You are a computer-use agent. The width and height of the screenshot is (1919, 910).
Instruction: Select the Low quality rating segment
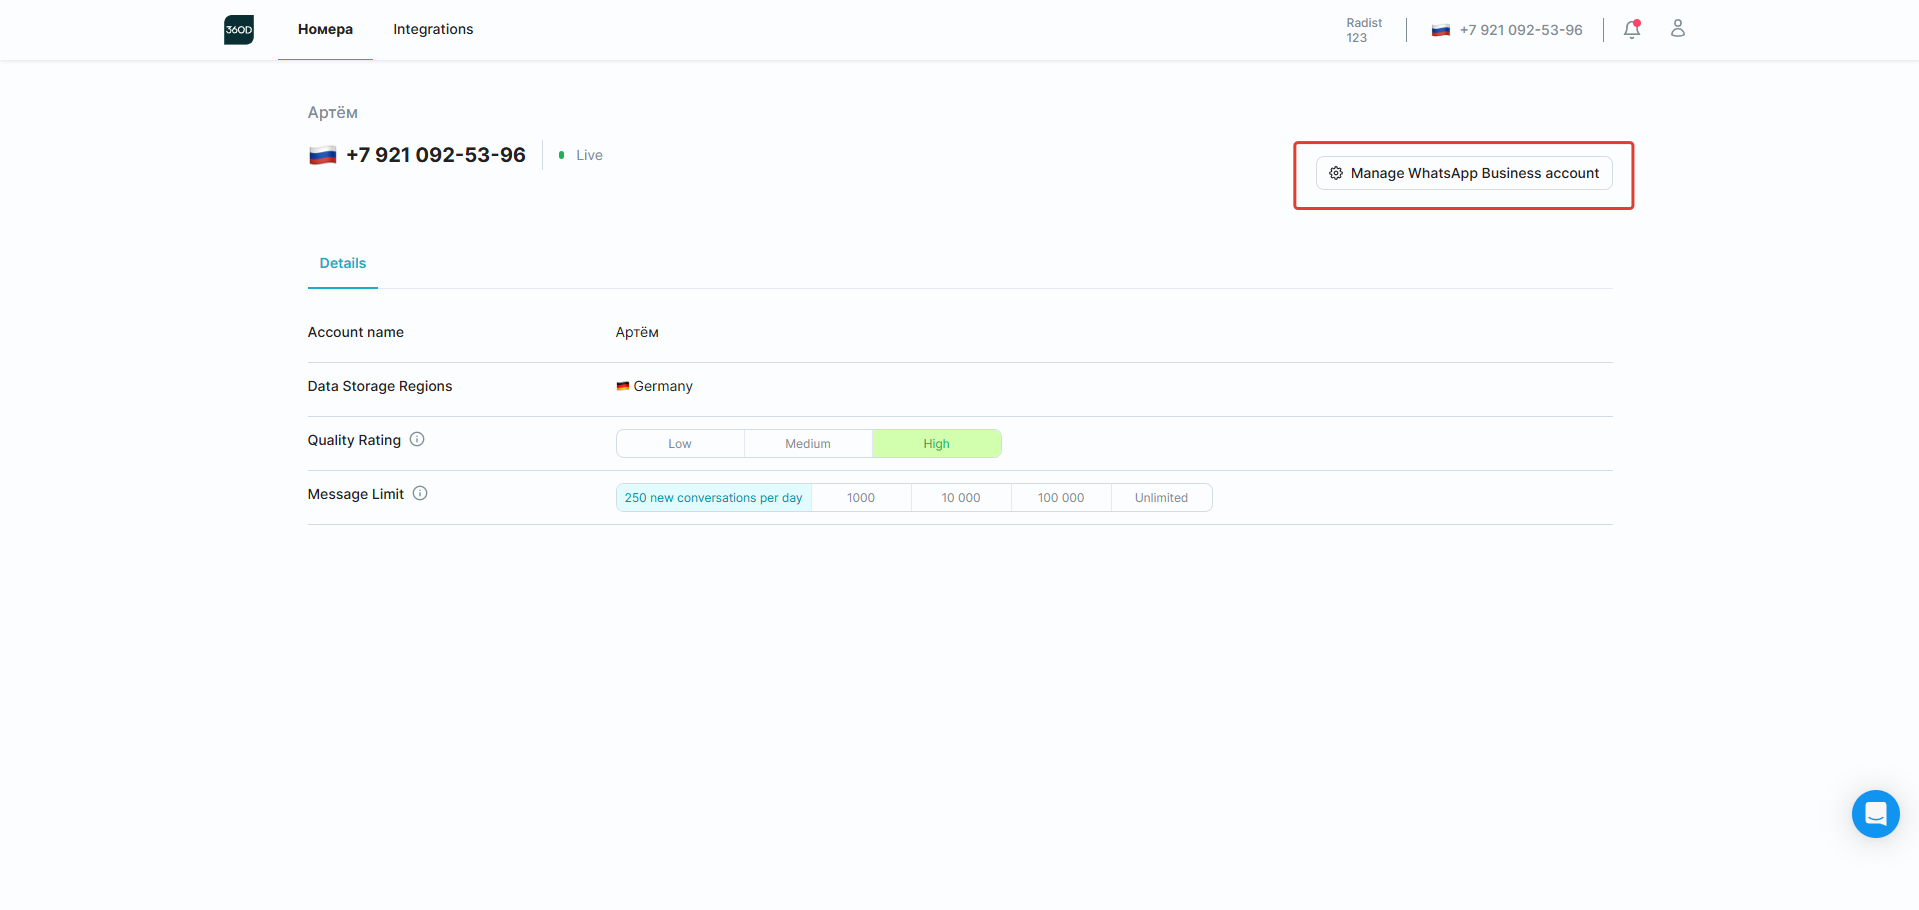coord(680,444)
